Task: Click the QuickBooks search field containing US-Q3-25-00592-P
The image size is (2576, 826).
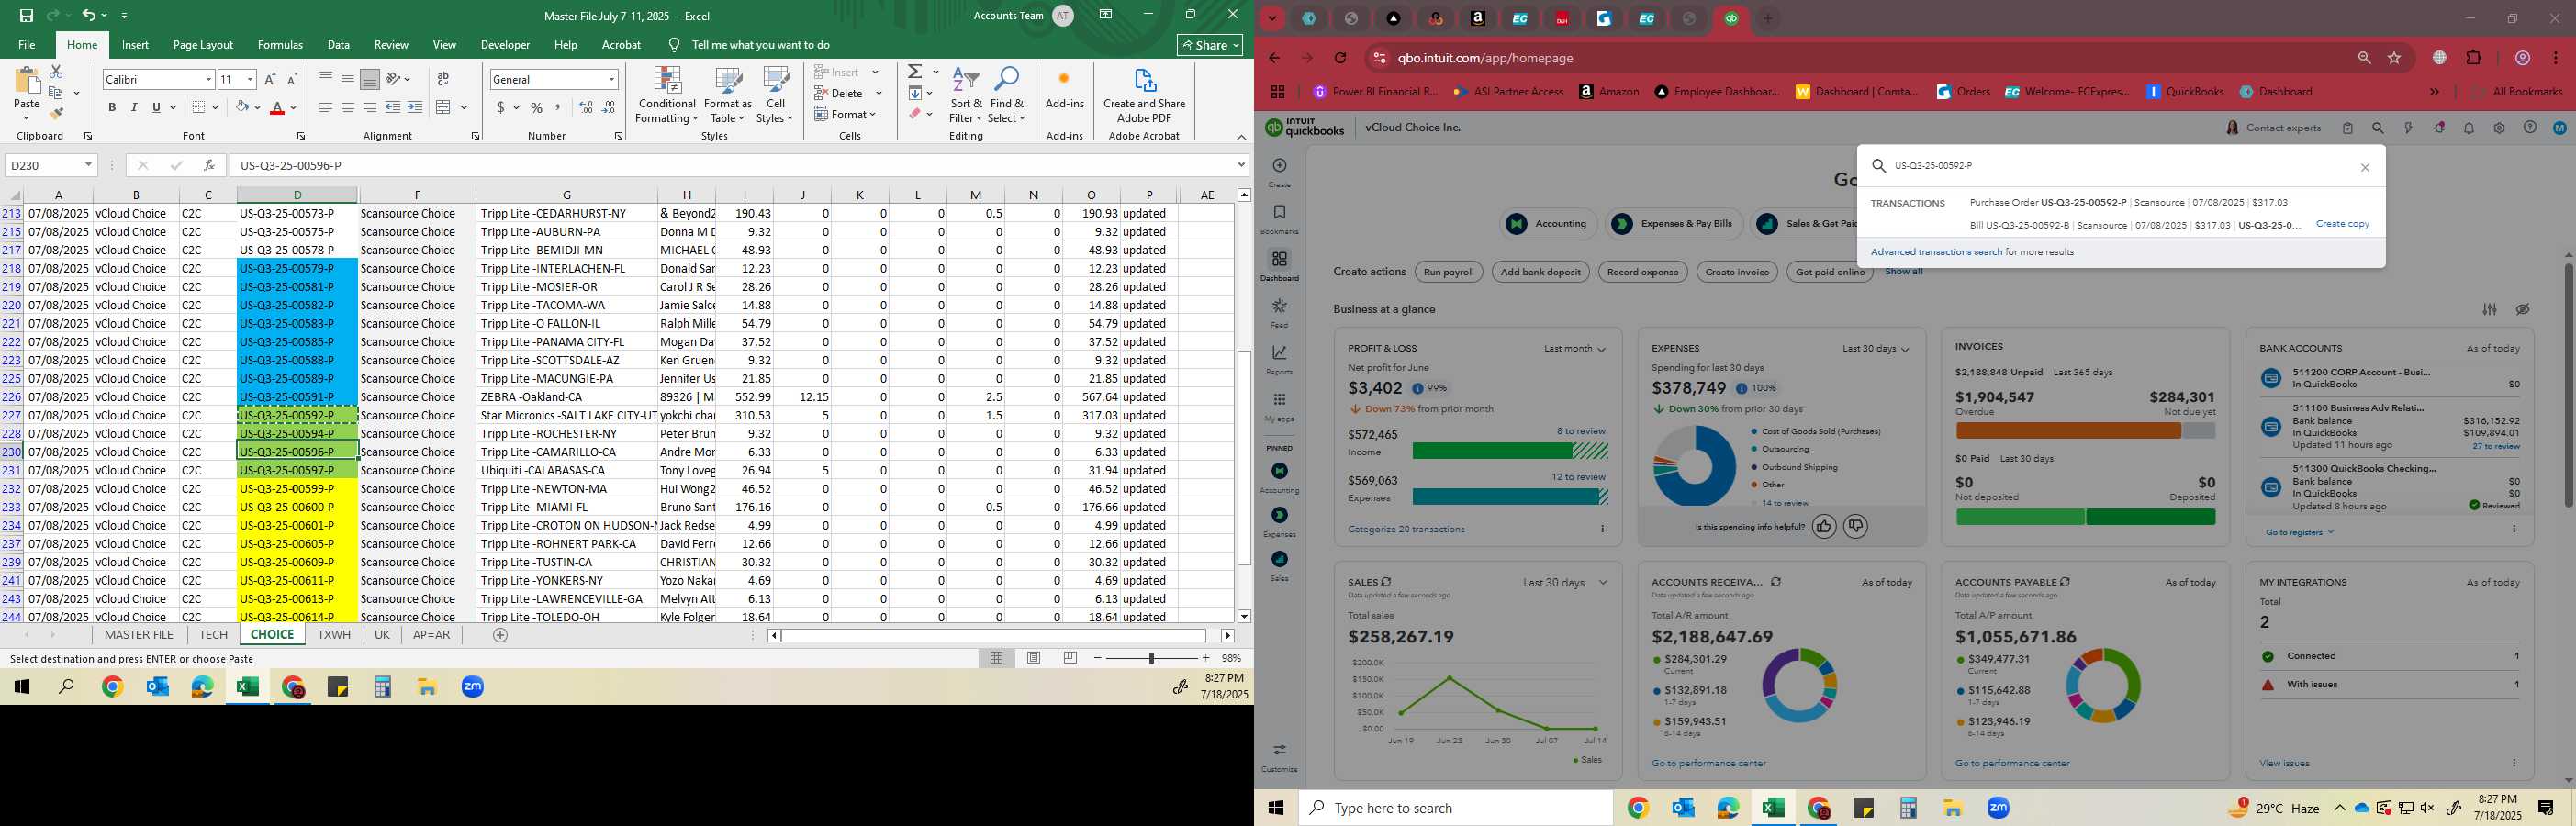Action: pos(2120,166)
